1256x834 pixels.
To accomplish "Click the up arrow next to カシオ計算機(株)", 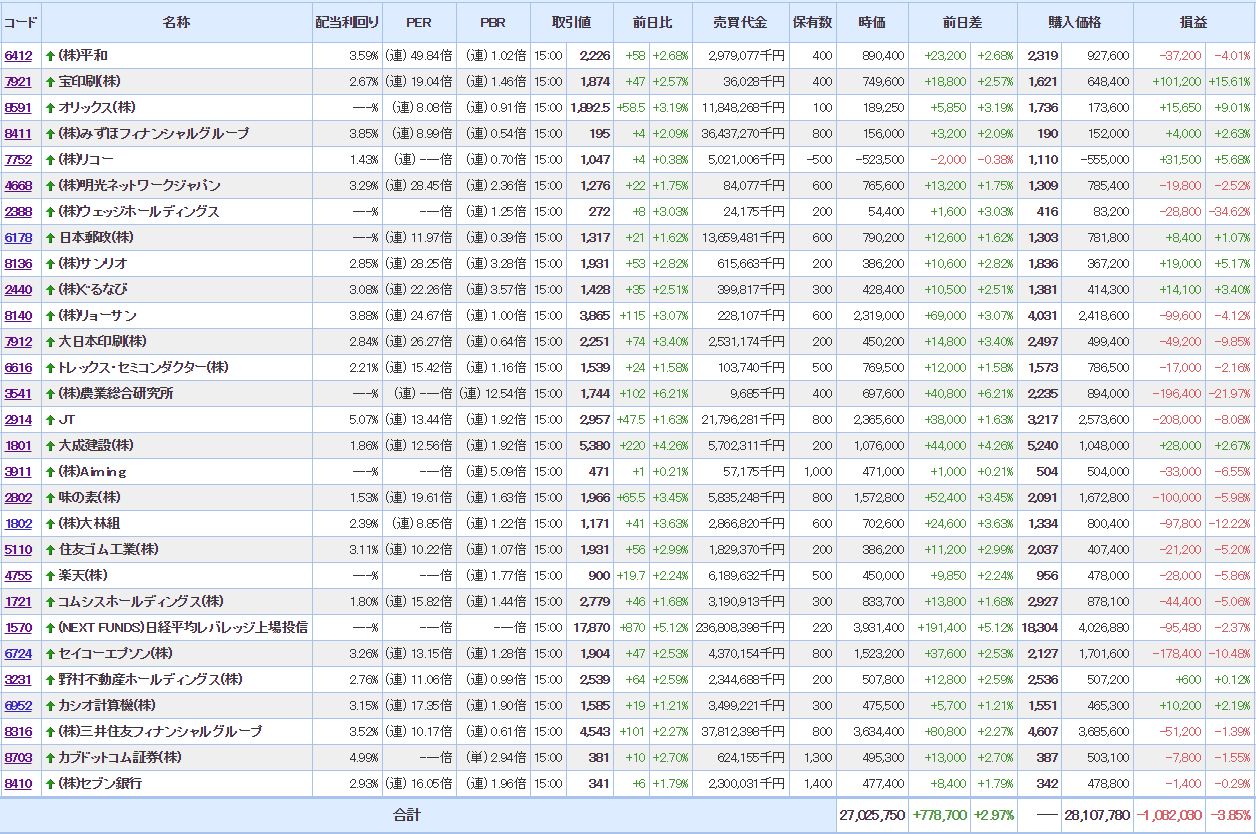I will tap(50, 706).
